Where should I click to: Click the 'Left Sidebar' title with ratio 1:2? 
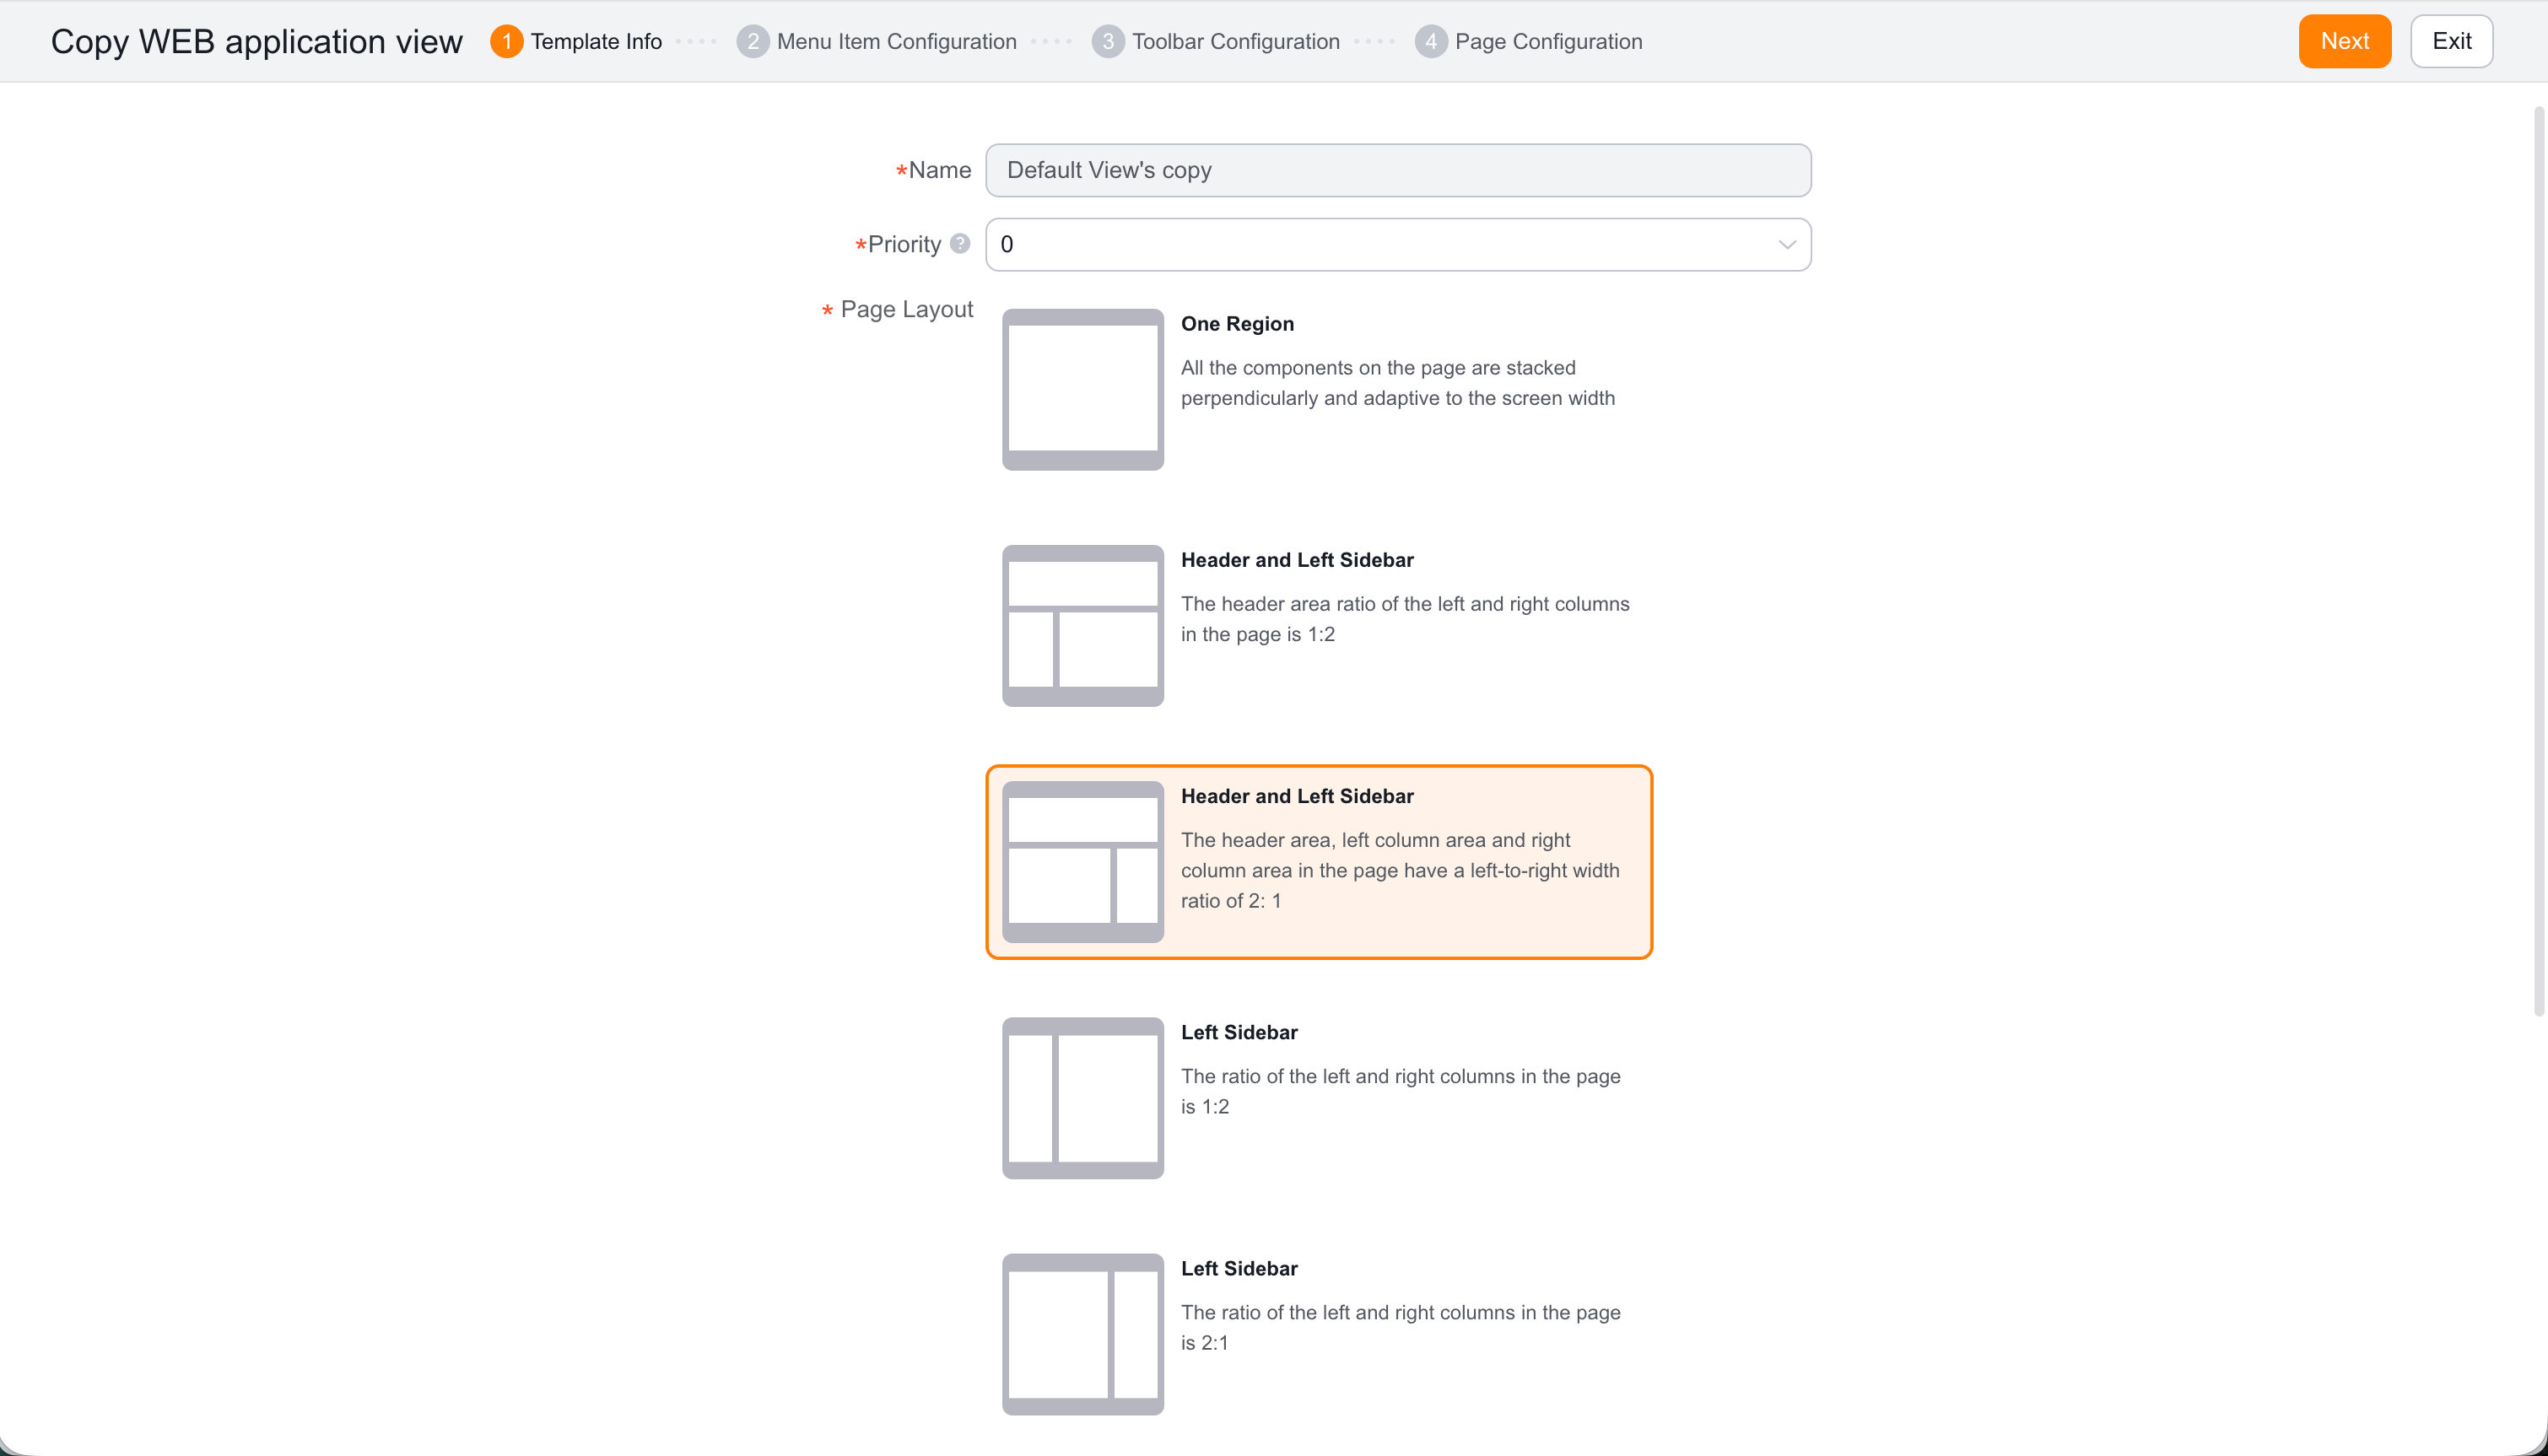[1239, 1032]
